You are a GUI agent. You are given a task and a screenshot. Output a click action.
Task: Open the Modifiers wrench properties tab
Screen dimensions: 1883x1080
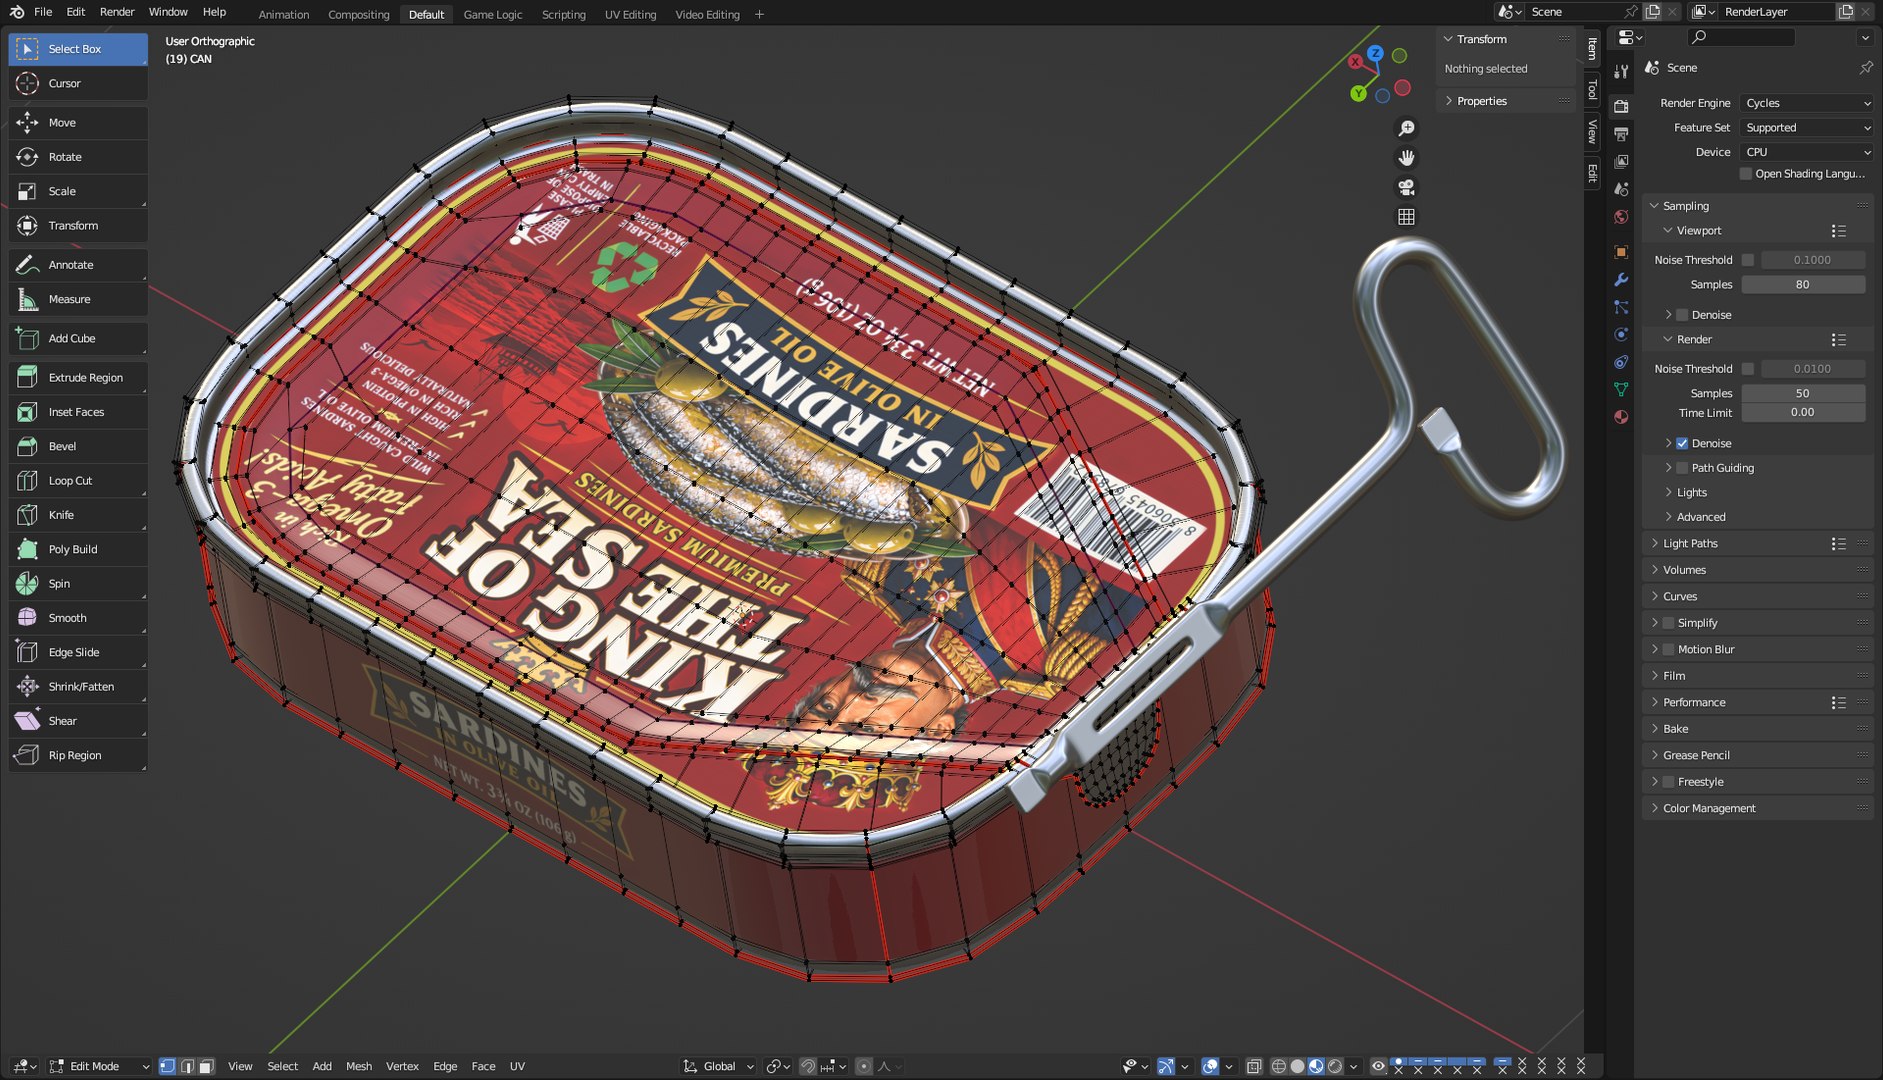1621,280
